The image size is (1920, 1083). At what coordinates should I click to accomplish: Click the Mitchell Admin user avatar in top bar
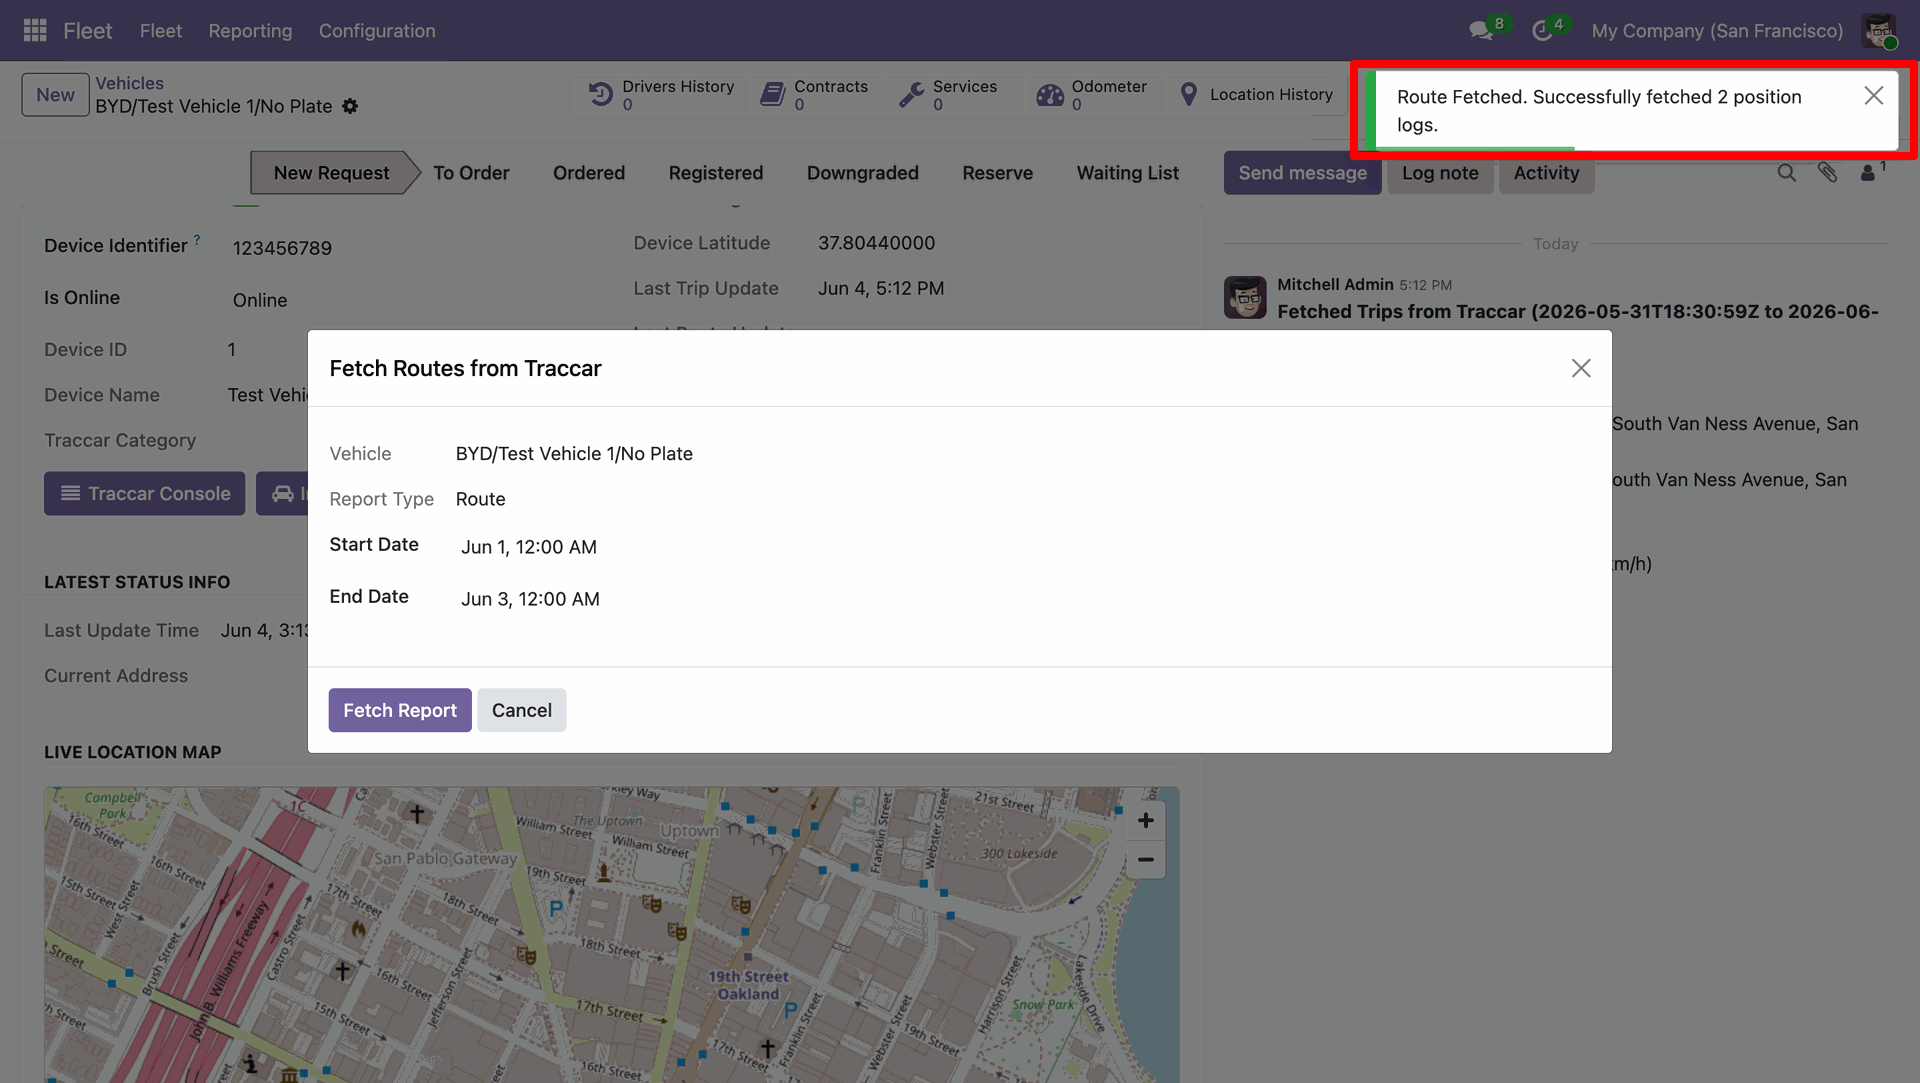1879,31
